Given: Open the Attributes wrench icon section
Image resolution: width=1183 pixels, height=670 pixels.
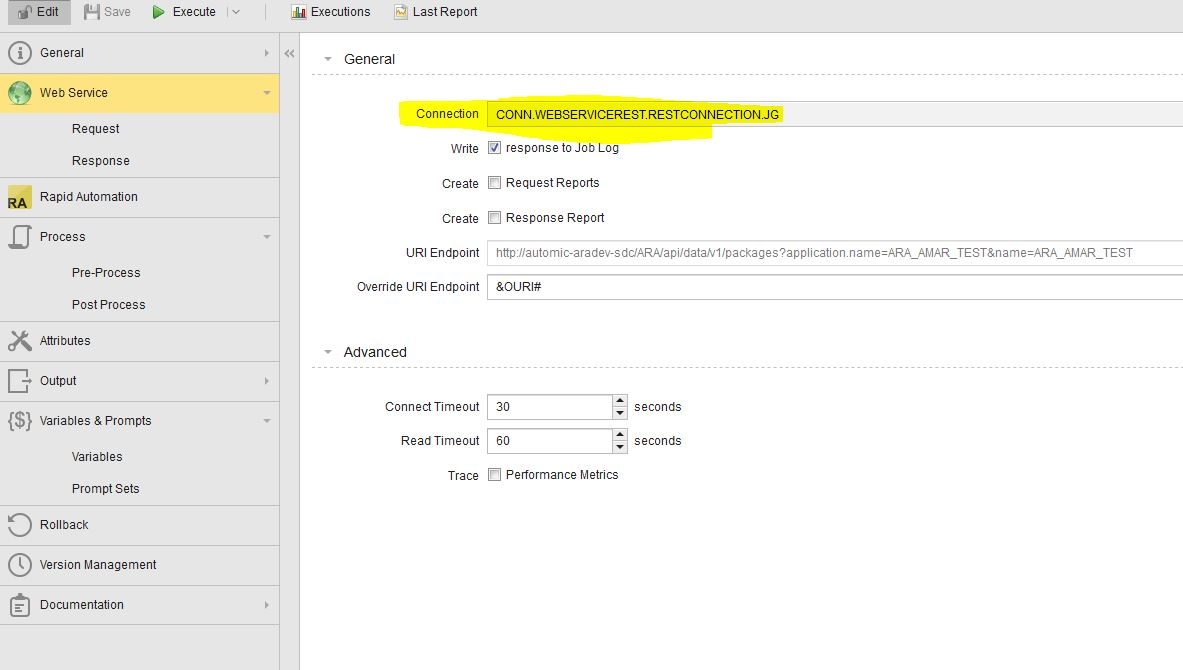Looking at the screenshot, I should (22, 341).
